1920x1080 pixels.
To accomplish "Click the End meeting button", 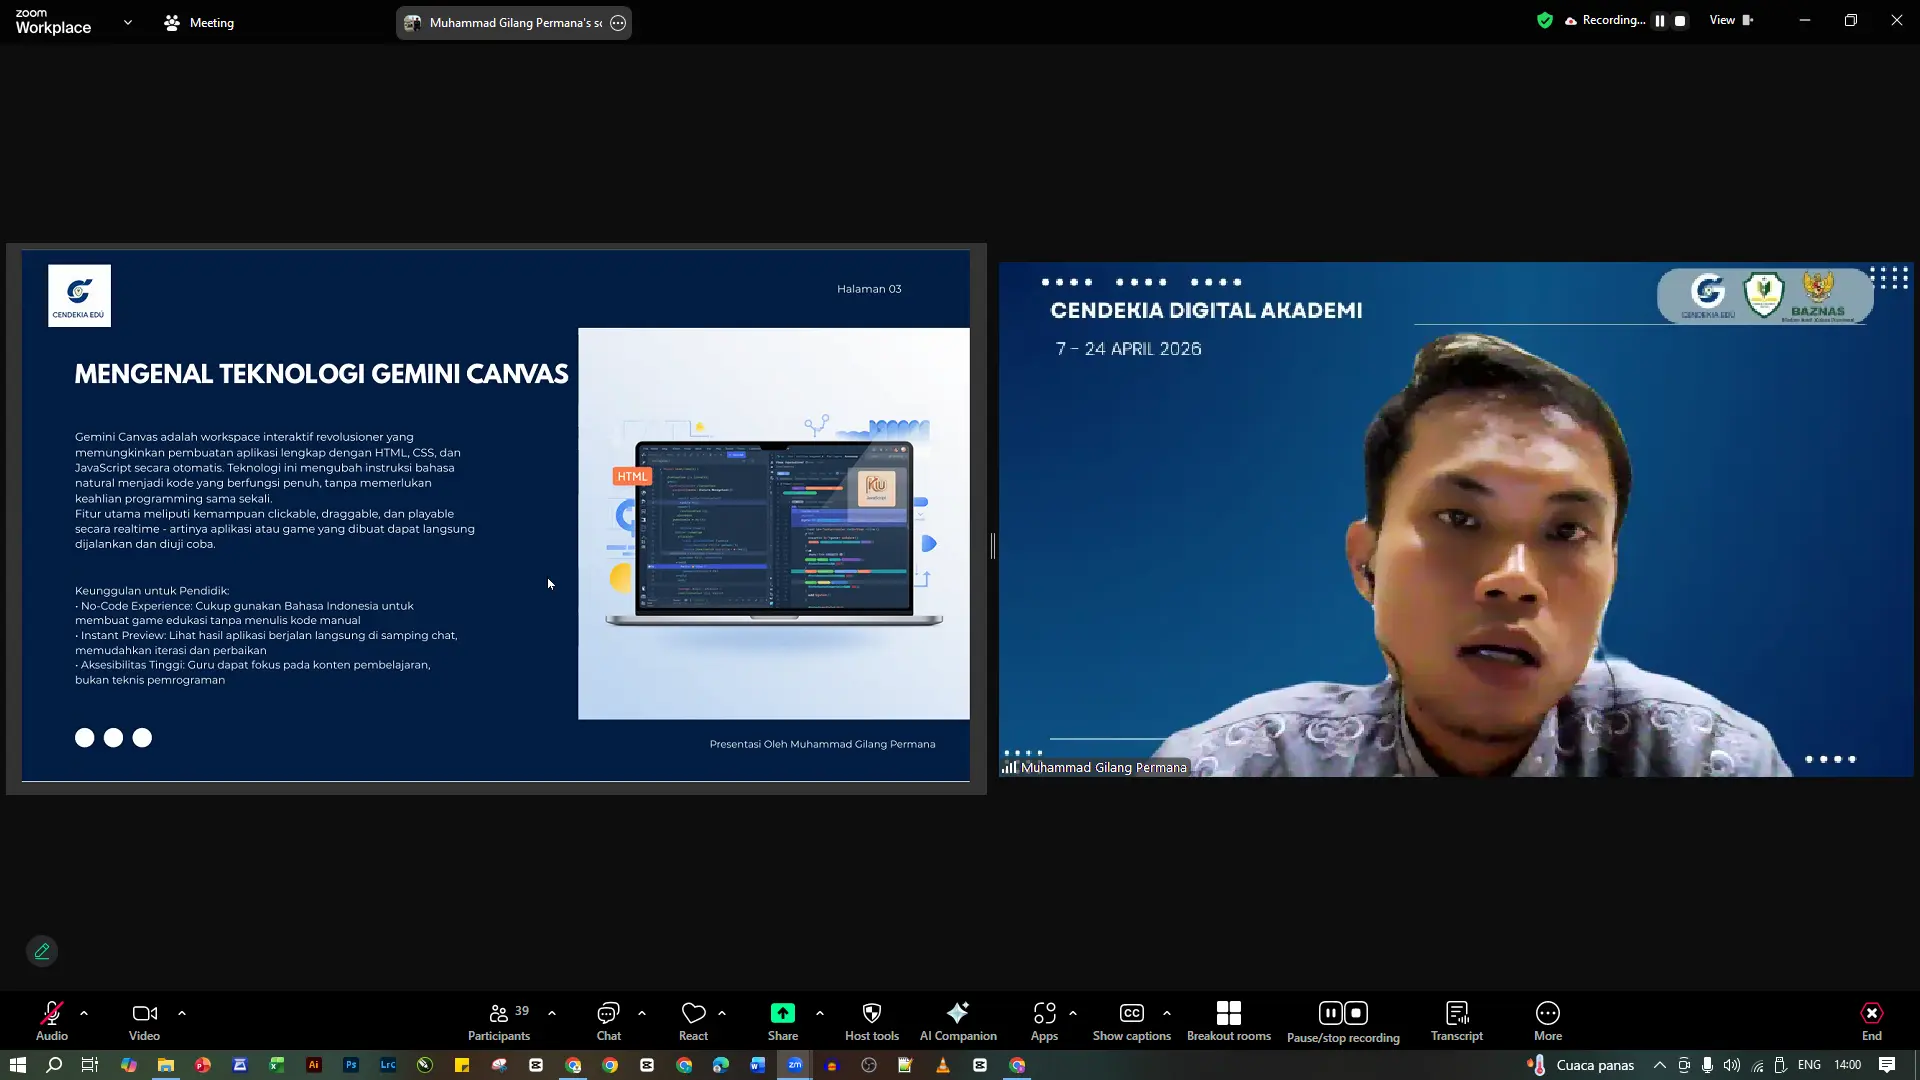I will pos(1872,1021).
